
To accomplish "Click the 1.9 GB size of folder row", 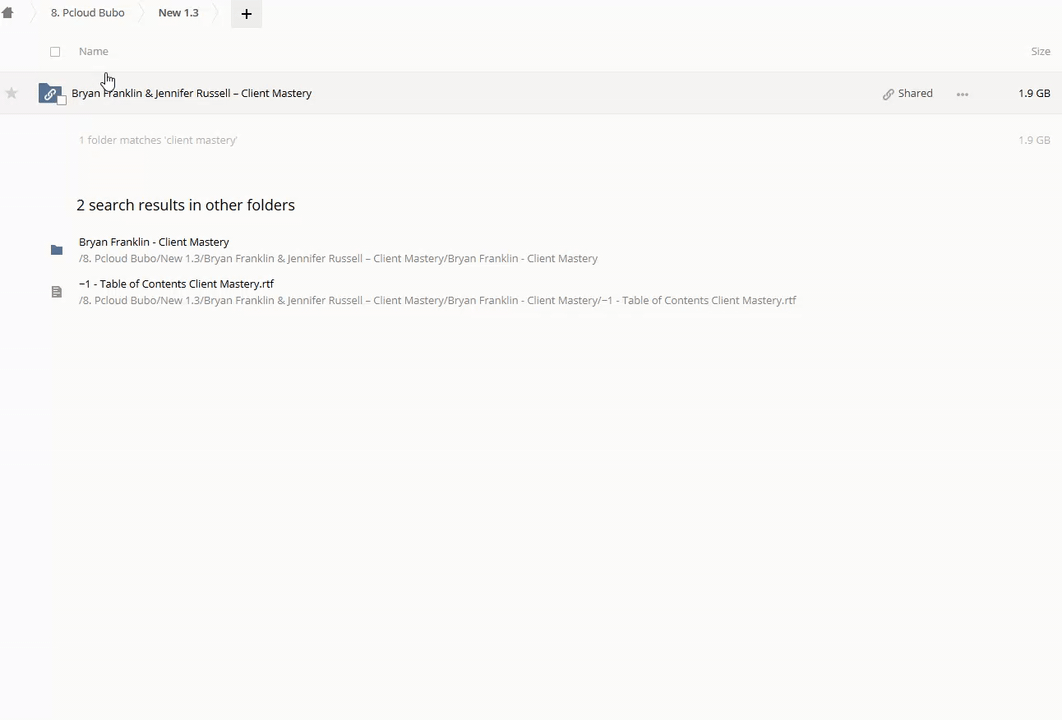I will click(1034, 93).
